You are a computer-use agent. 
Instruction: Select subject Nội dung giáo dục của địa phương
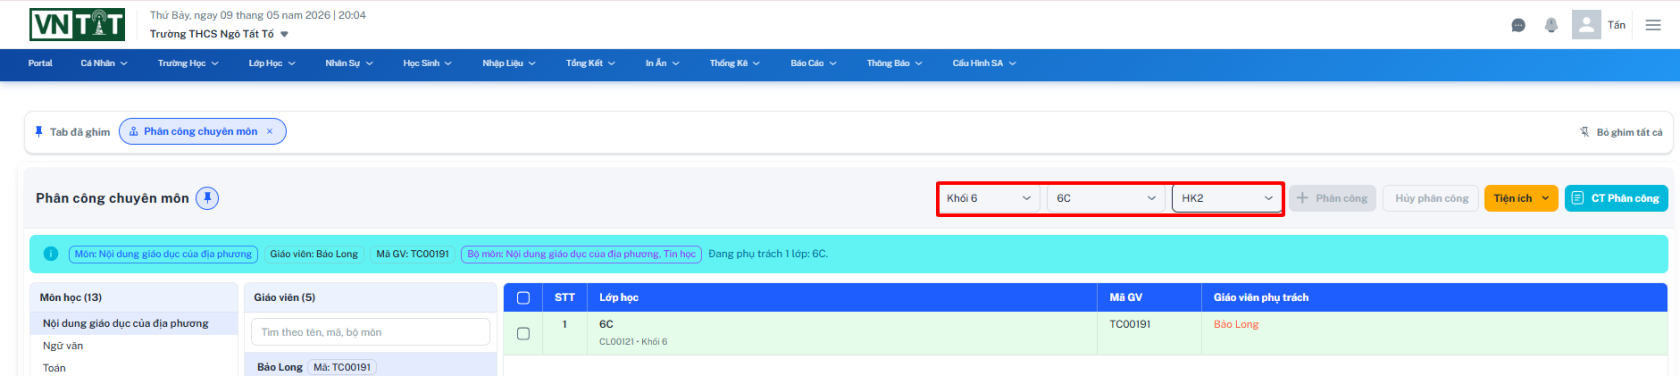134,323
